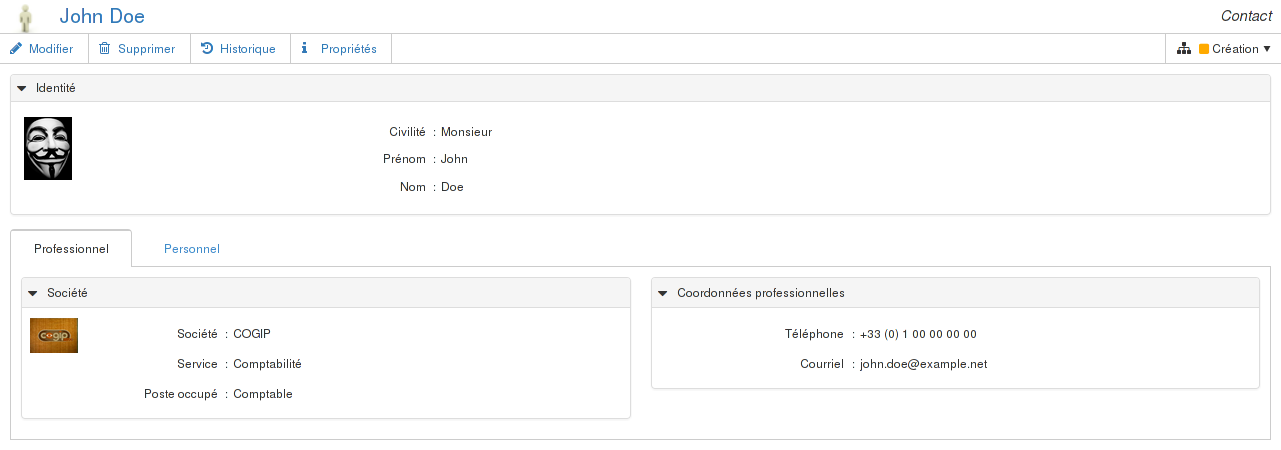
Task: Open the COGIP company logo thumbnail
Action: click(54, 336)
